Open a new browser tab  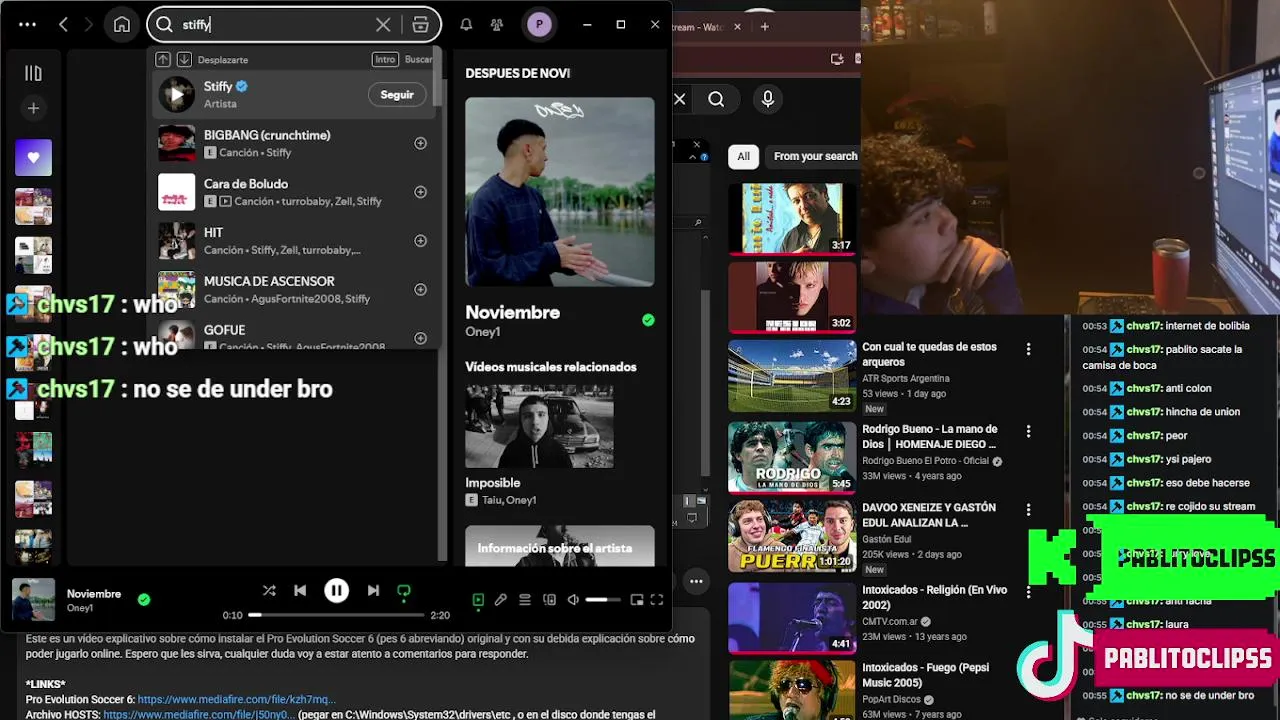pos(764,26)
